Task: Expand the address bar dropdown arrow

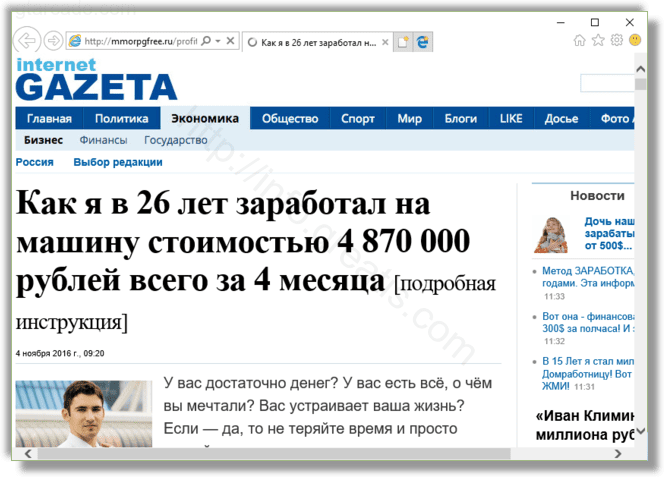Action: click(x=218, y=42)
